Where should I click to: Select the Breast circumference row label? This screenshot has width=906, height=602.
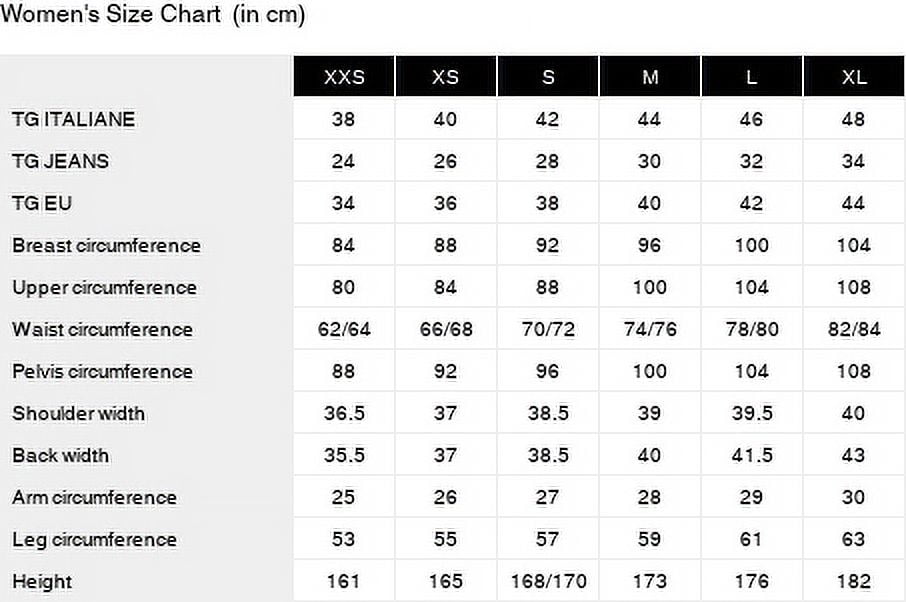coord(106,245)
